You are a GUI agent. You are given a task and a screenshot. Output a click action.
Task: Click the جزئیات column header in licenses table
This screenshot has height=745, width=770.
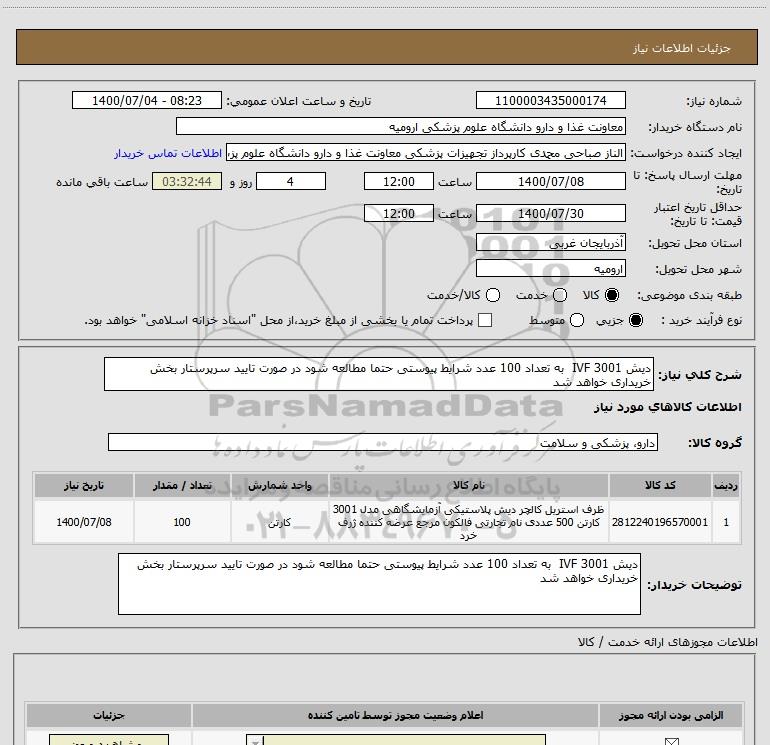(109, 715)
